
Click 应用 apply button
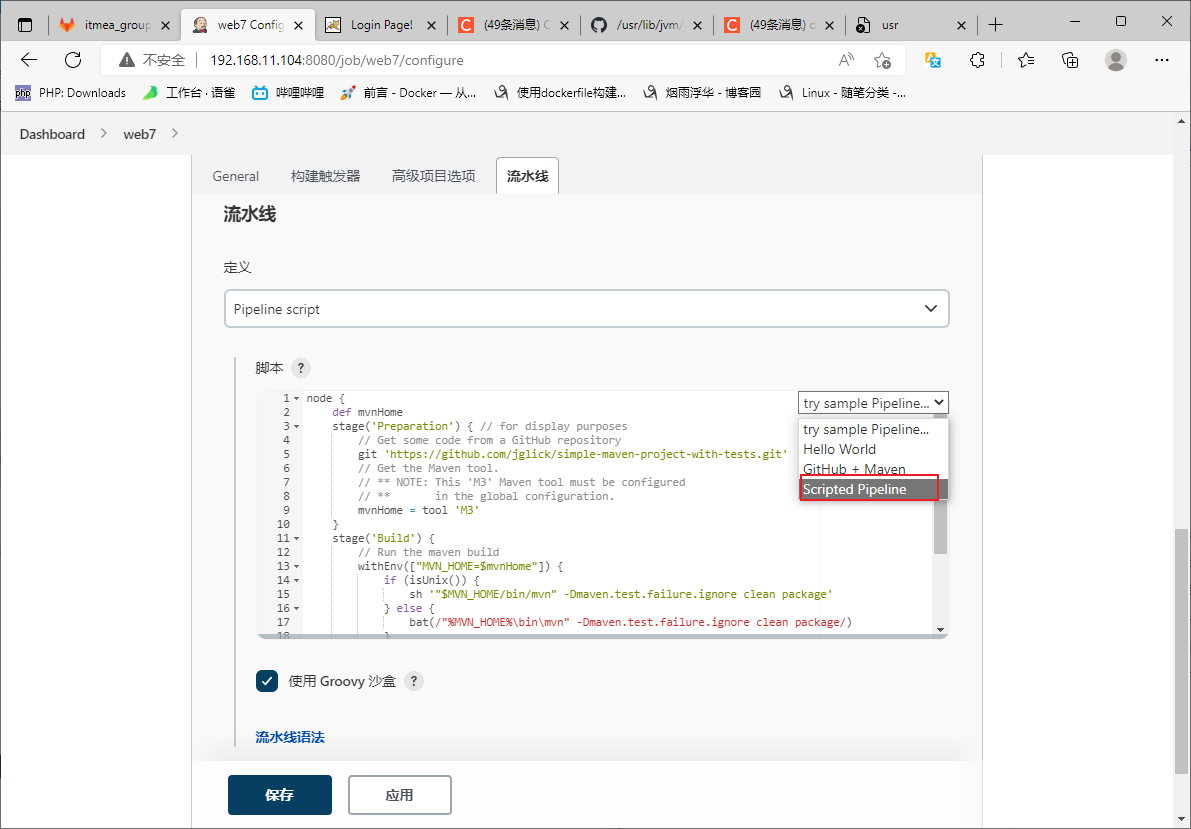(x=400, y=795)
